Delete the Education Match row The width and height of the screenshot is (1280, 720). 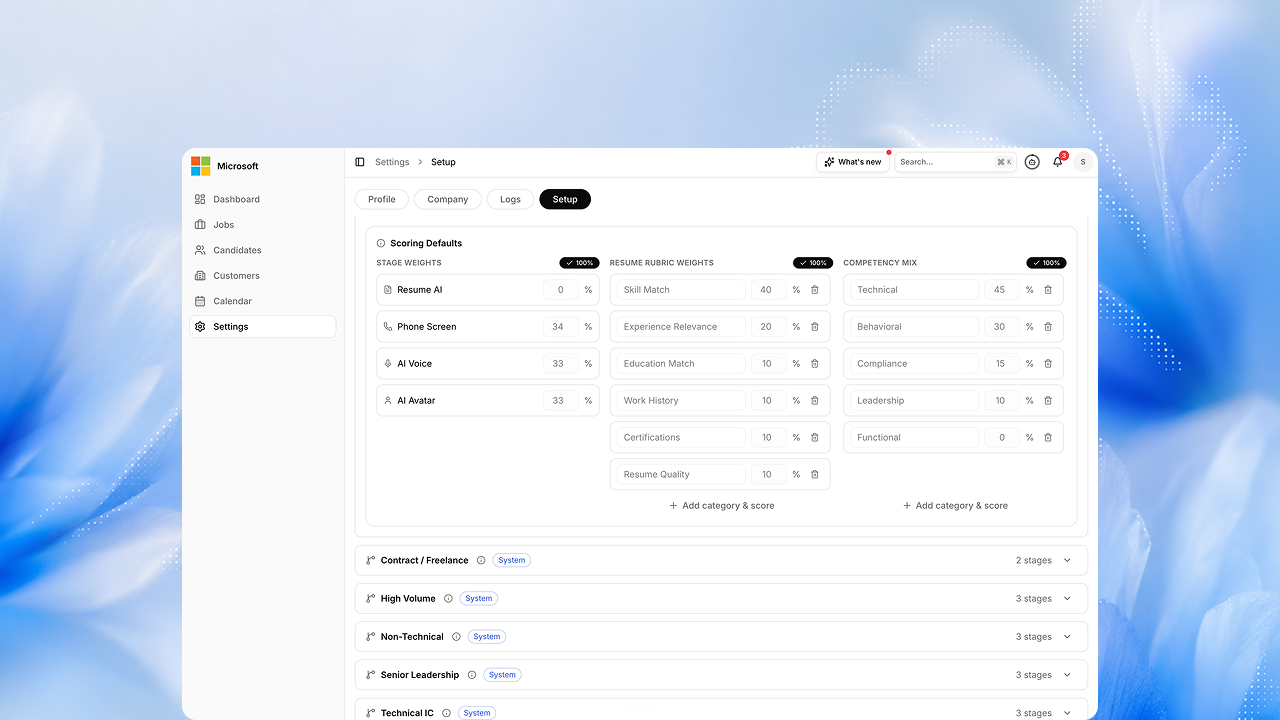coord(815,364)
